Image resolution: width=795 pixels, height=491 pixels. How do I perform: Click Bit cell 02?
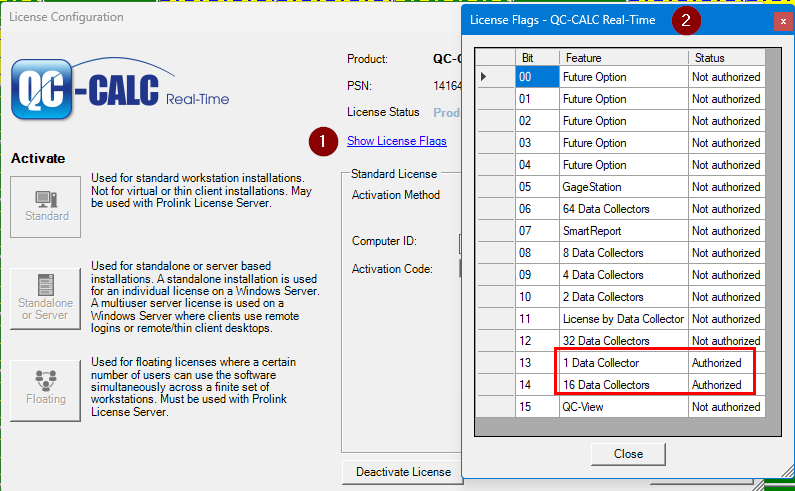click(x=537, y=121)
